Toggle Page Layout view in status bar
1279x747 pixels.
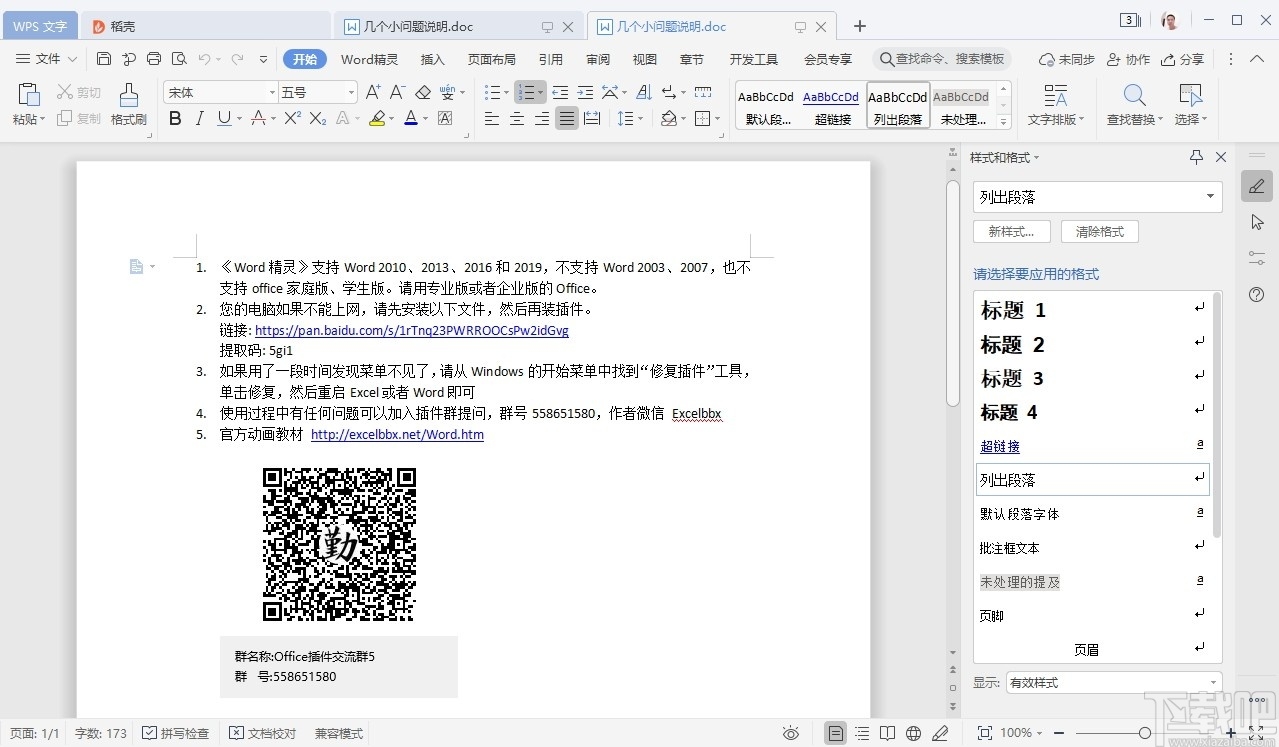pyautogui.click(x=835, y=733)
